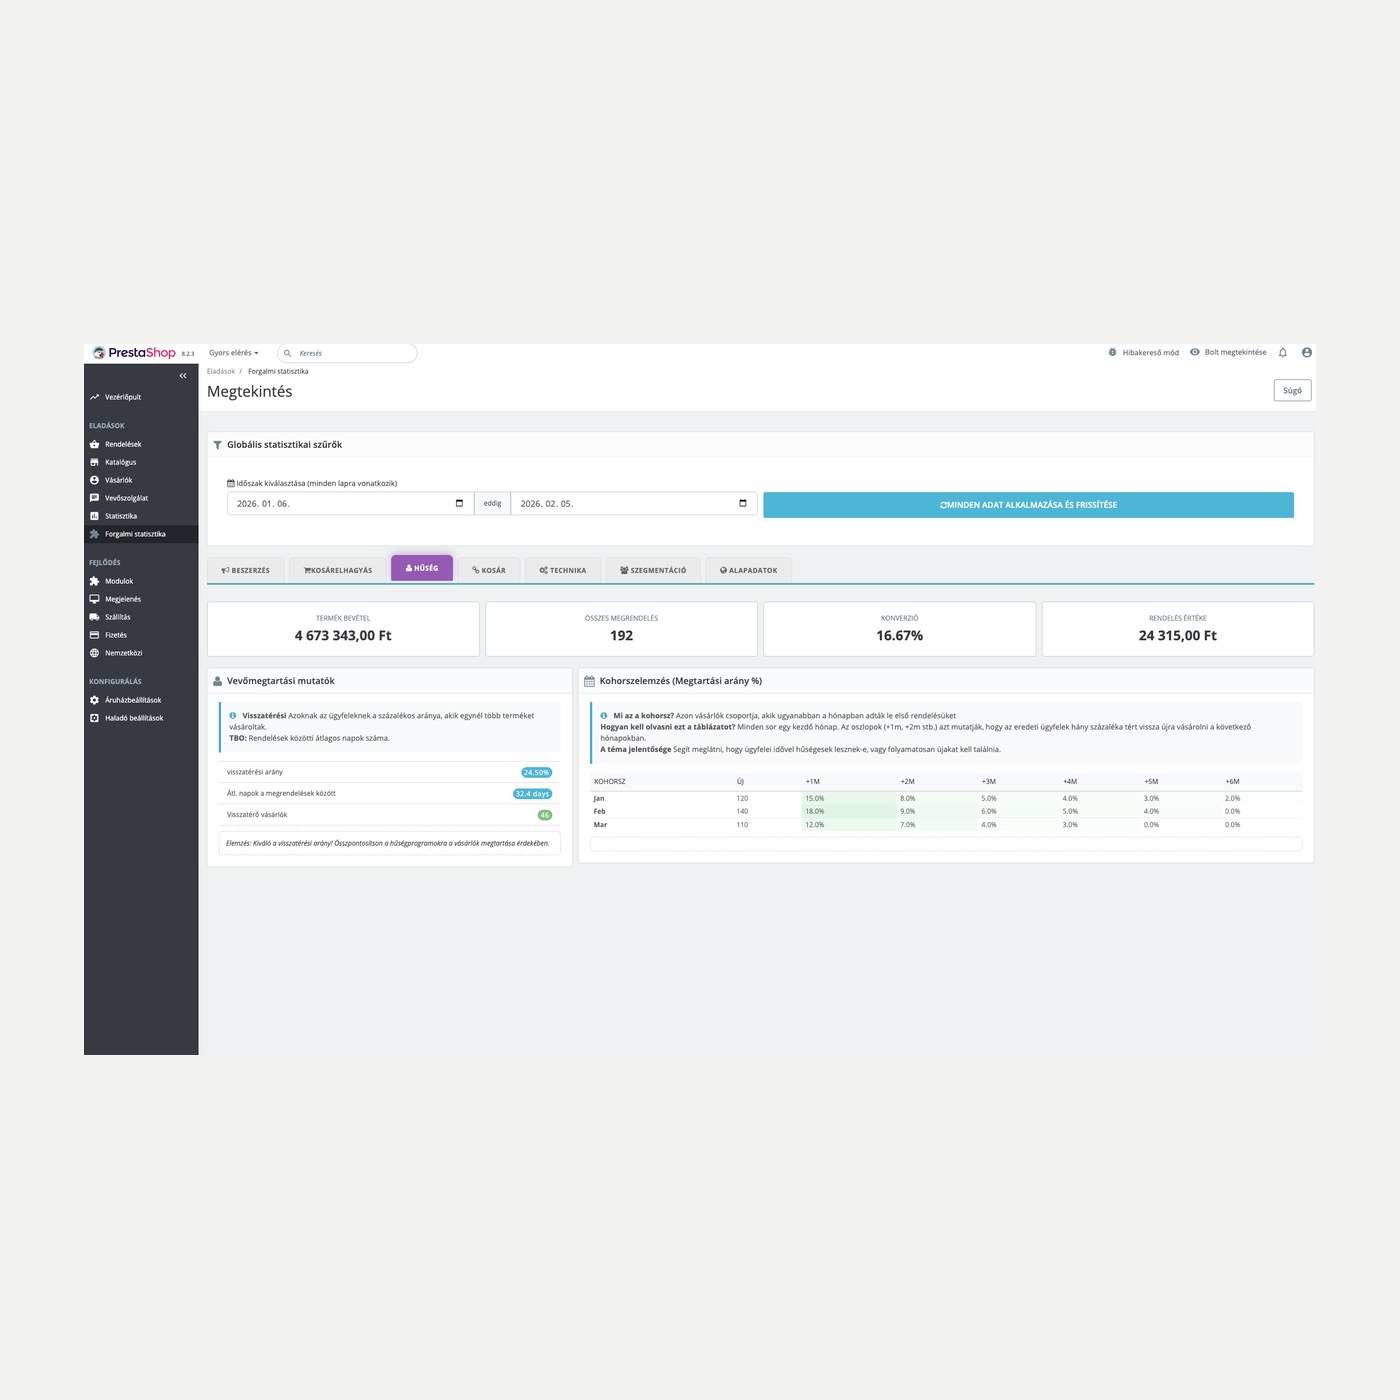The height and width of the screenshot is (1400, 1400).
Task: Click the Vásárlók person icon
Action: coord(94,480)
